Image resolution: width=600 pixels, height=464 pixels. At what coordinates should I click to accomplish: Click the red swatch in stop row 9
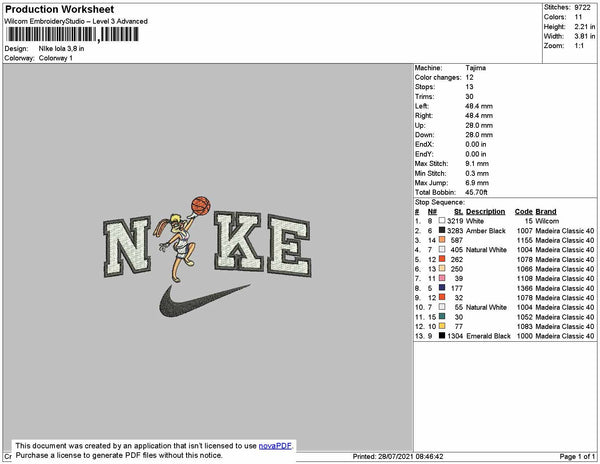click(442, 297)
